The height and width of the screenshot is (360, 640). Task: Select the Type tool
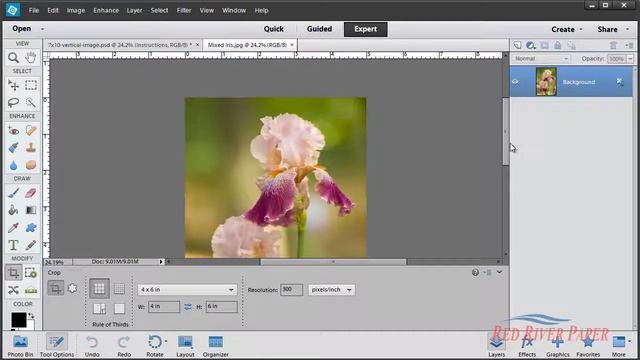point(13,245)
